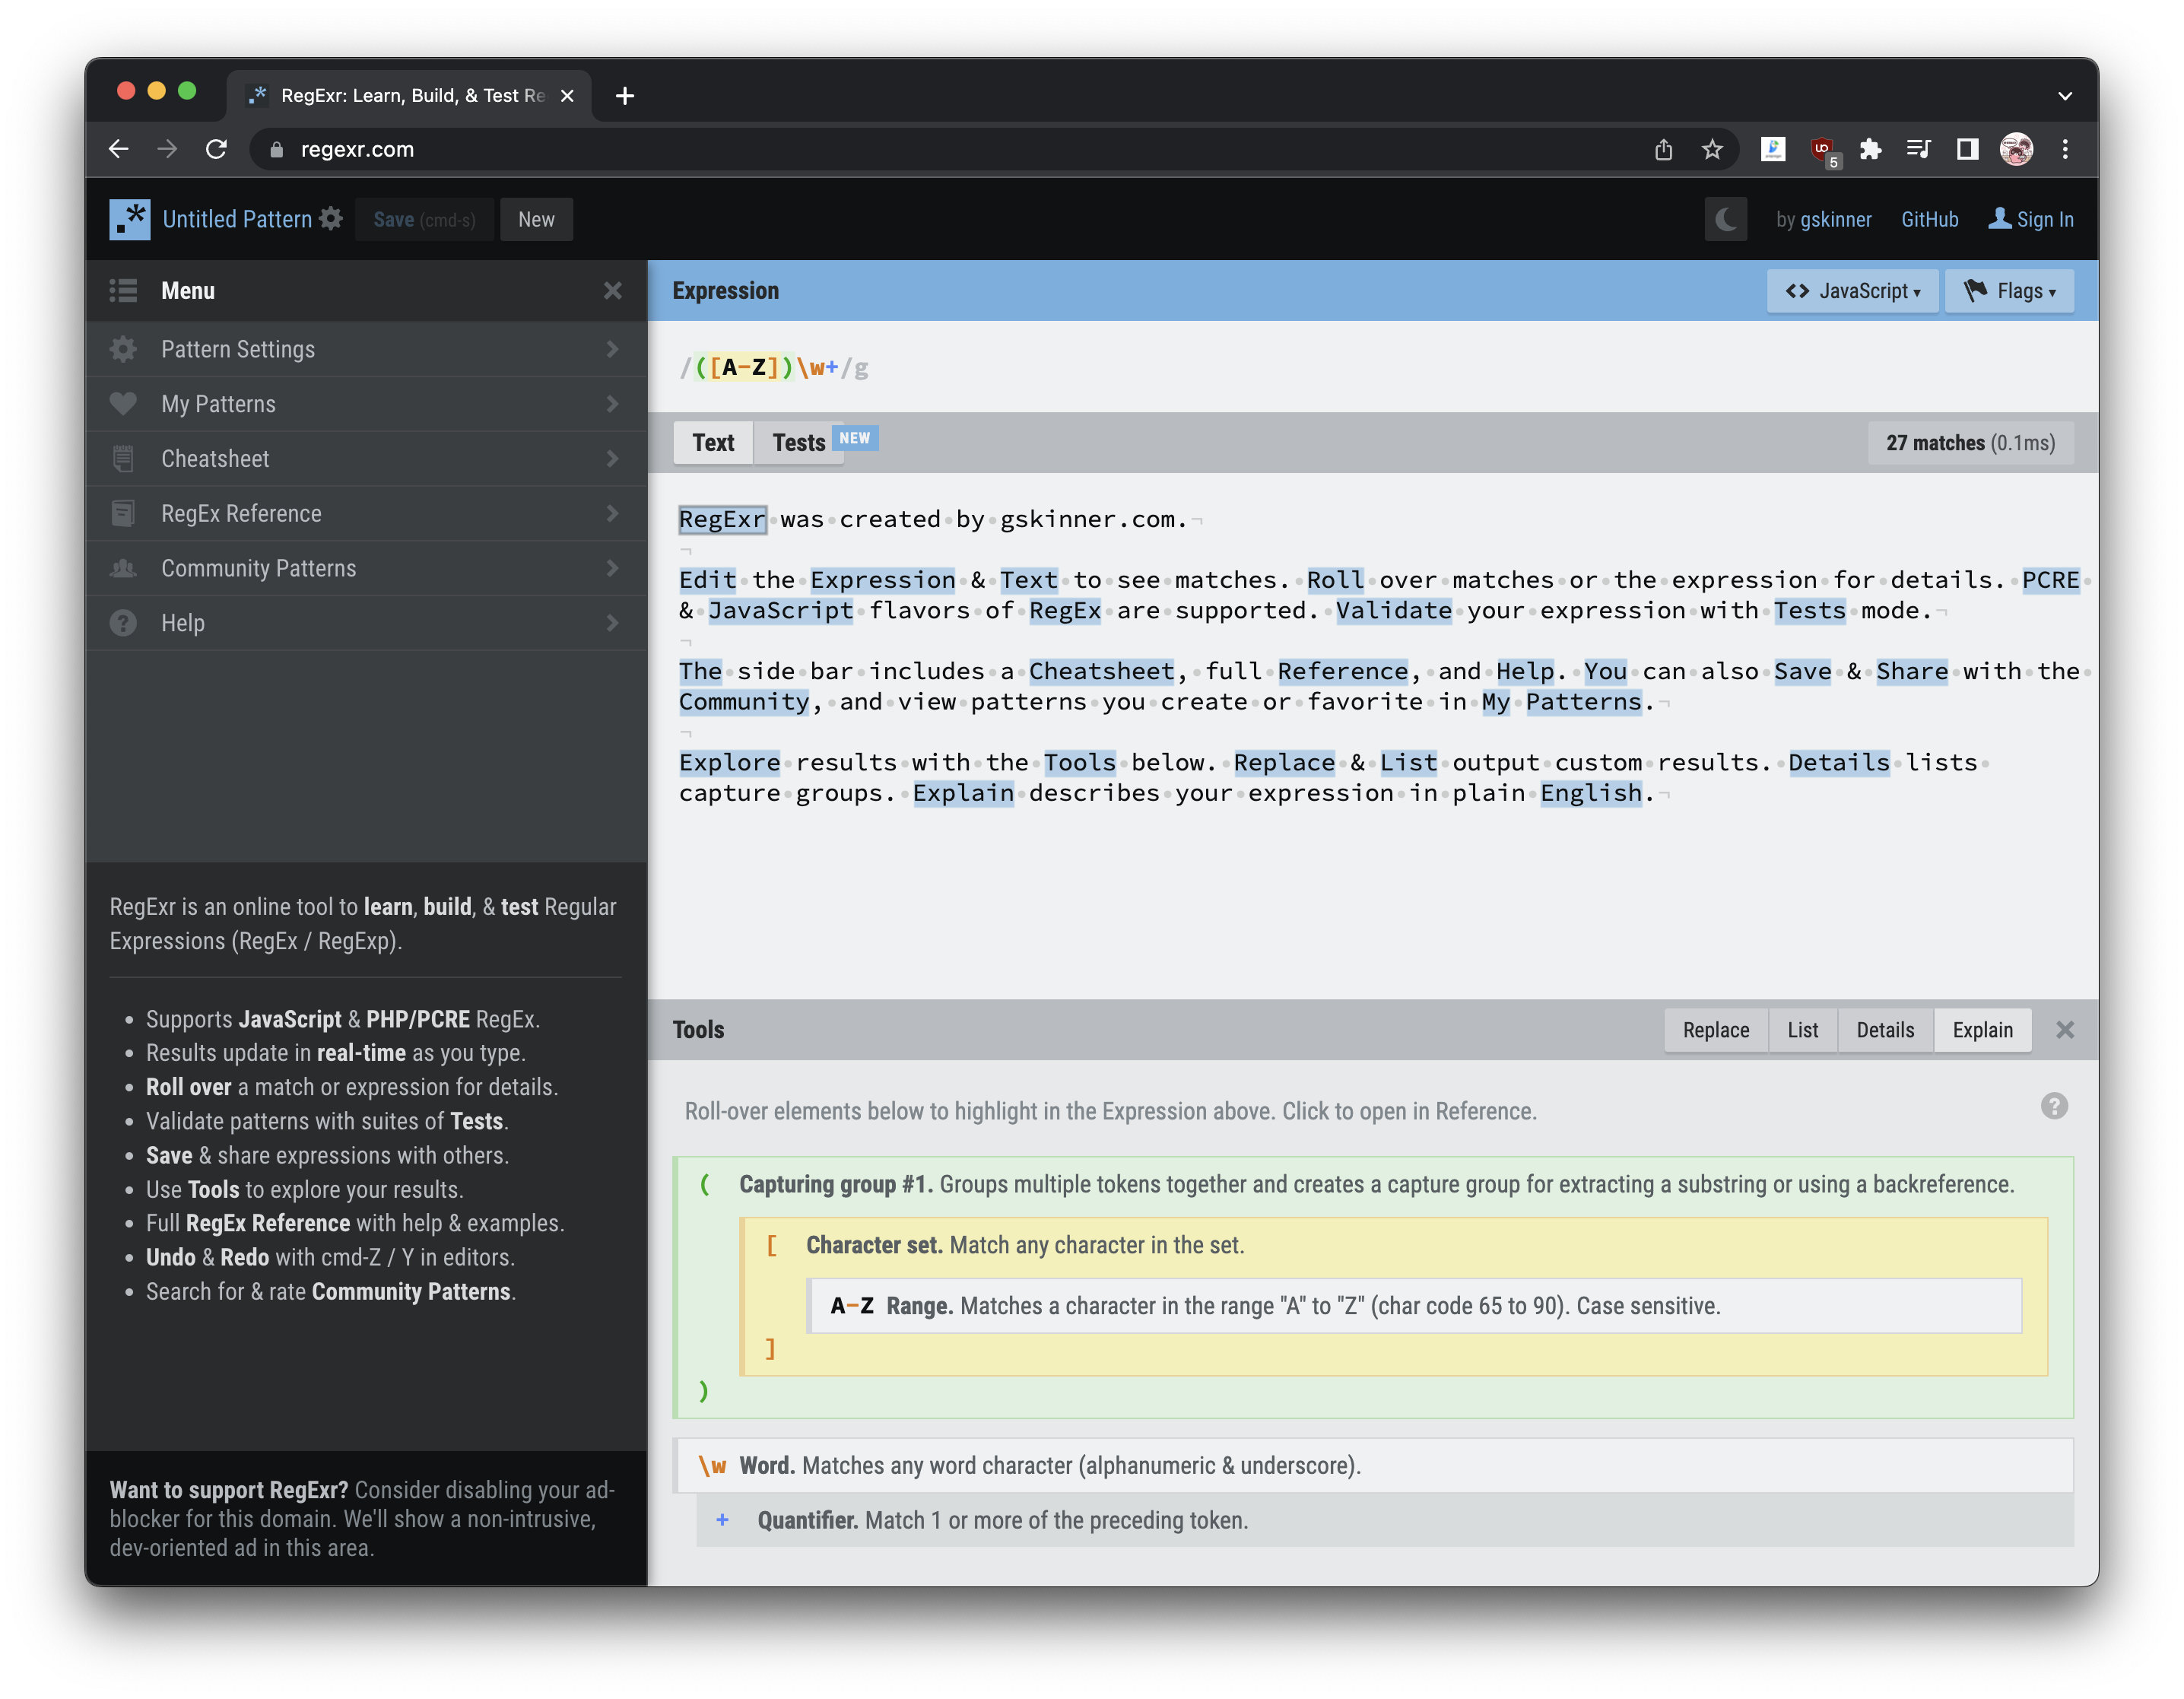
Task: Bookmark this page with the star icon
Action: (x=1712, y=149)
